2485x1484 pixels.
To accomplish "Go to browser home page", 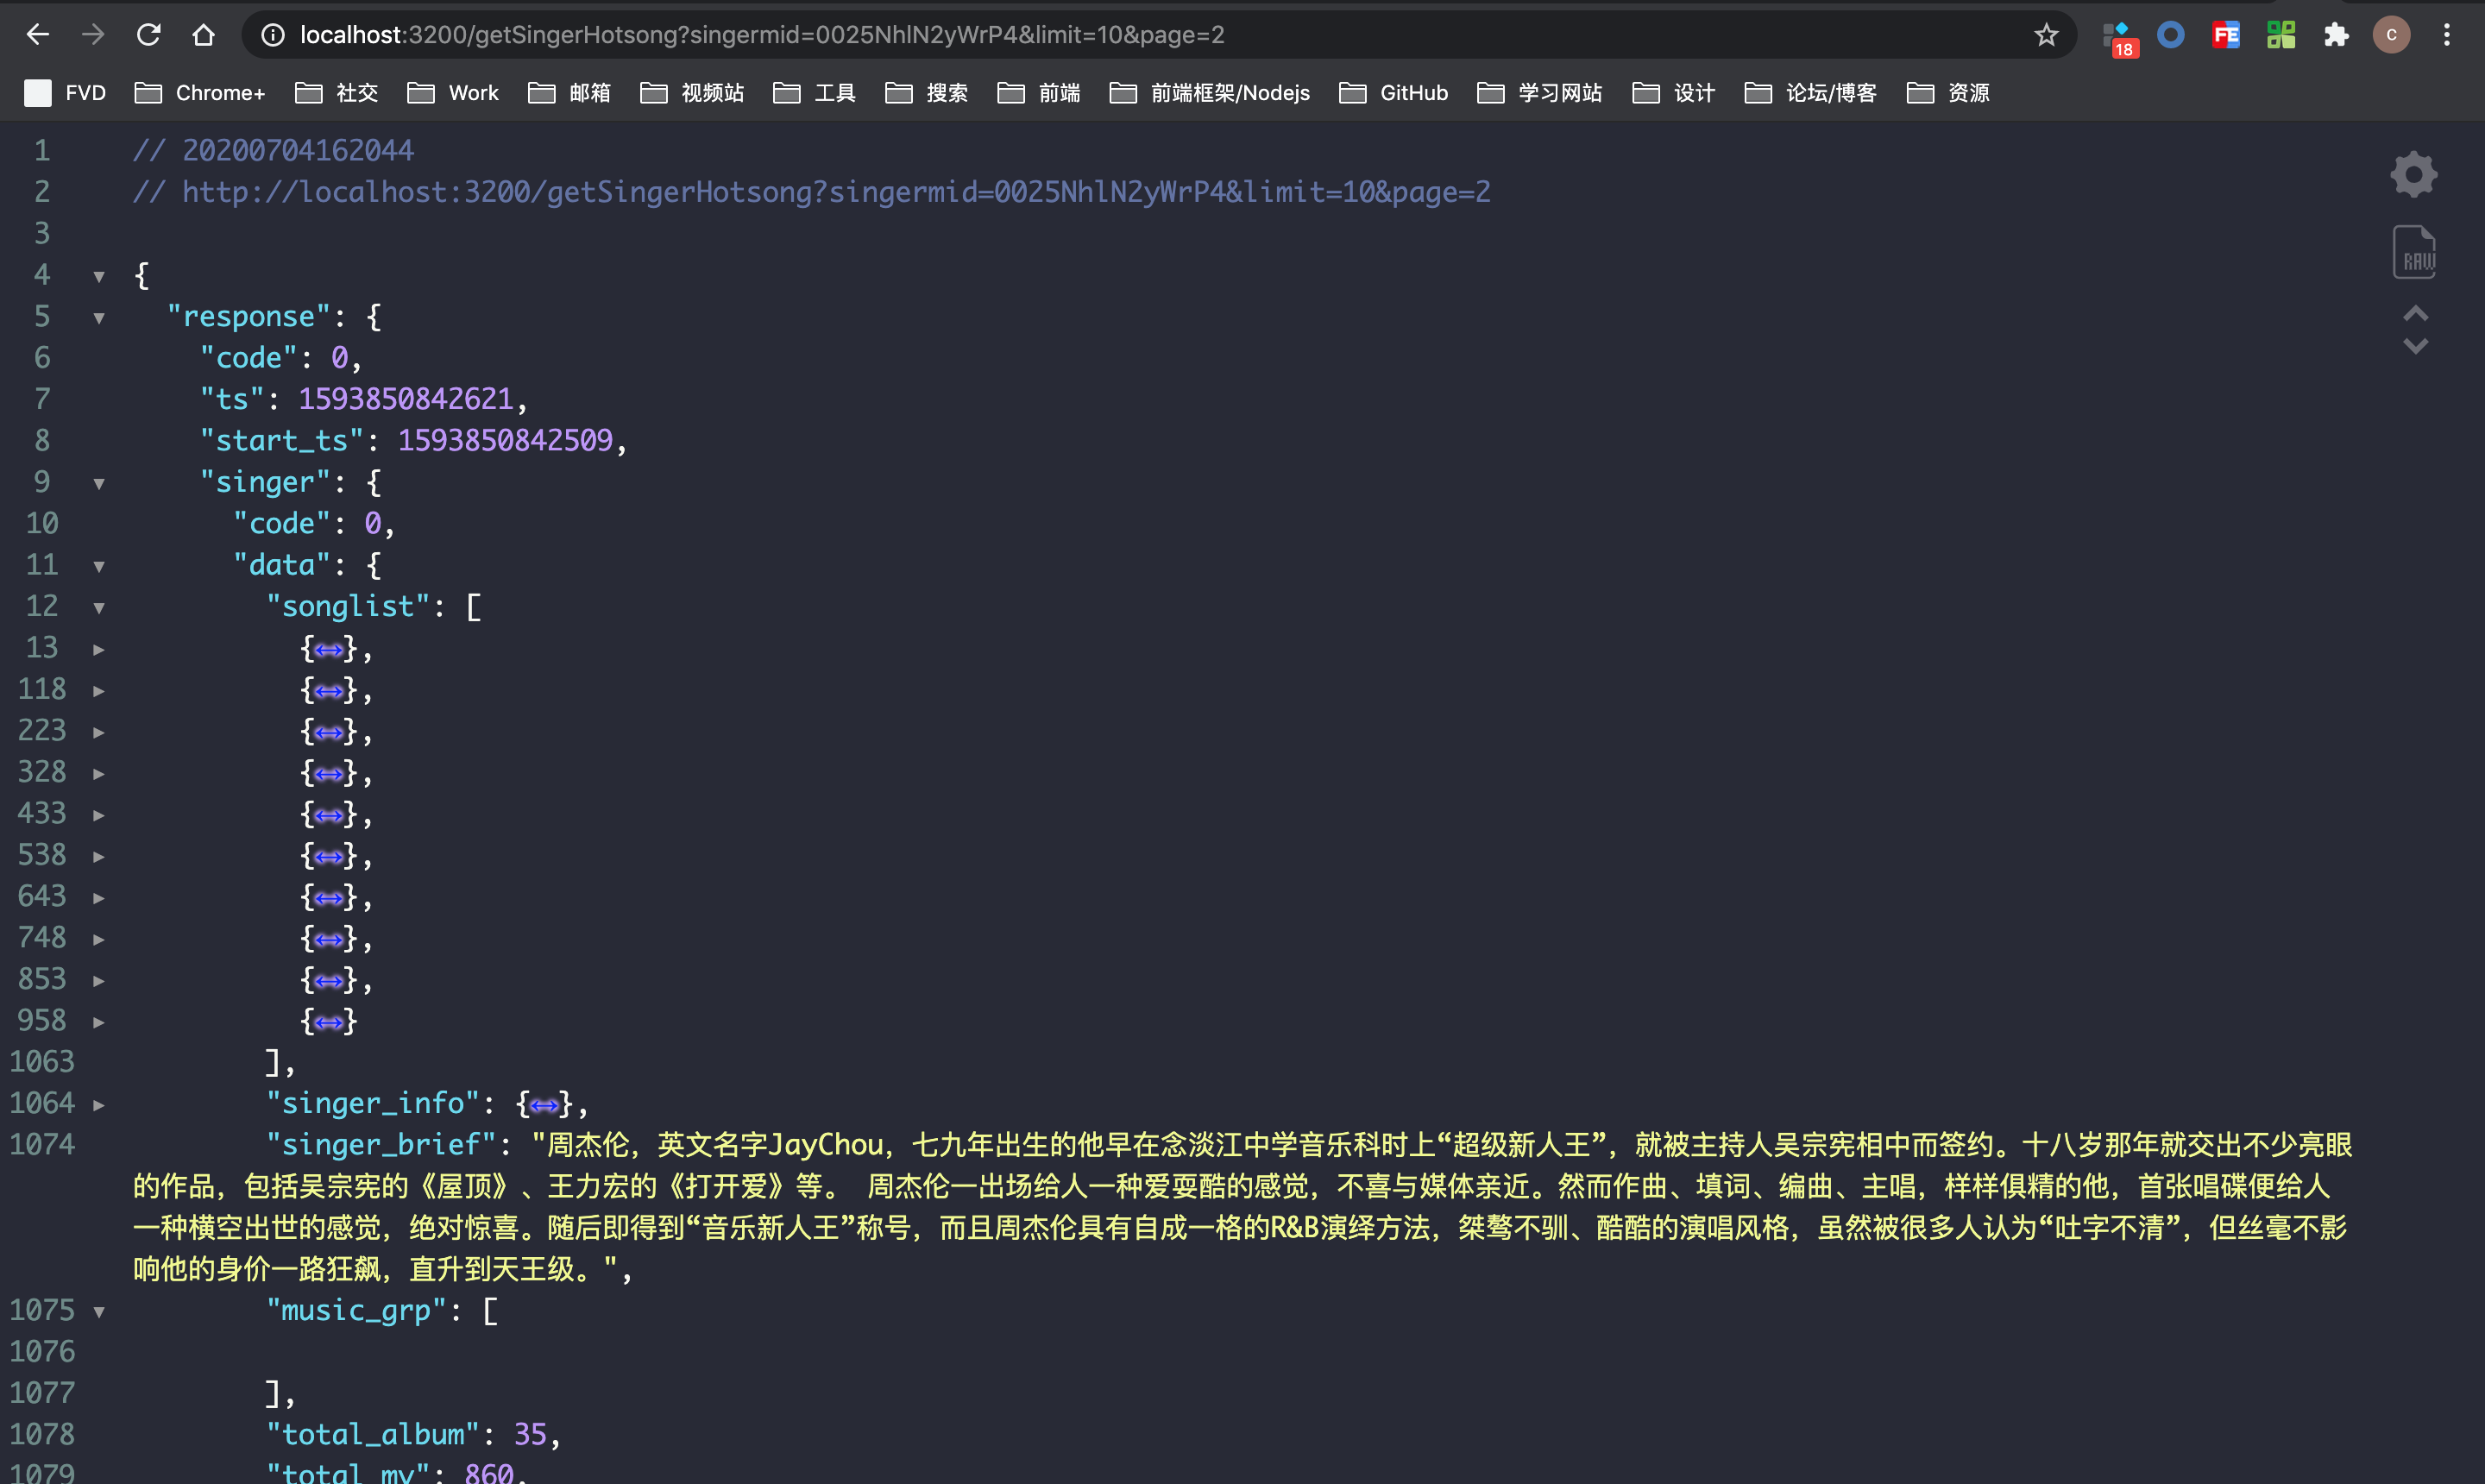I will coord(203,35).
